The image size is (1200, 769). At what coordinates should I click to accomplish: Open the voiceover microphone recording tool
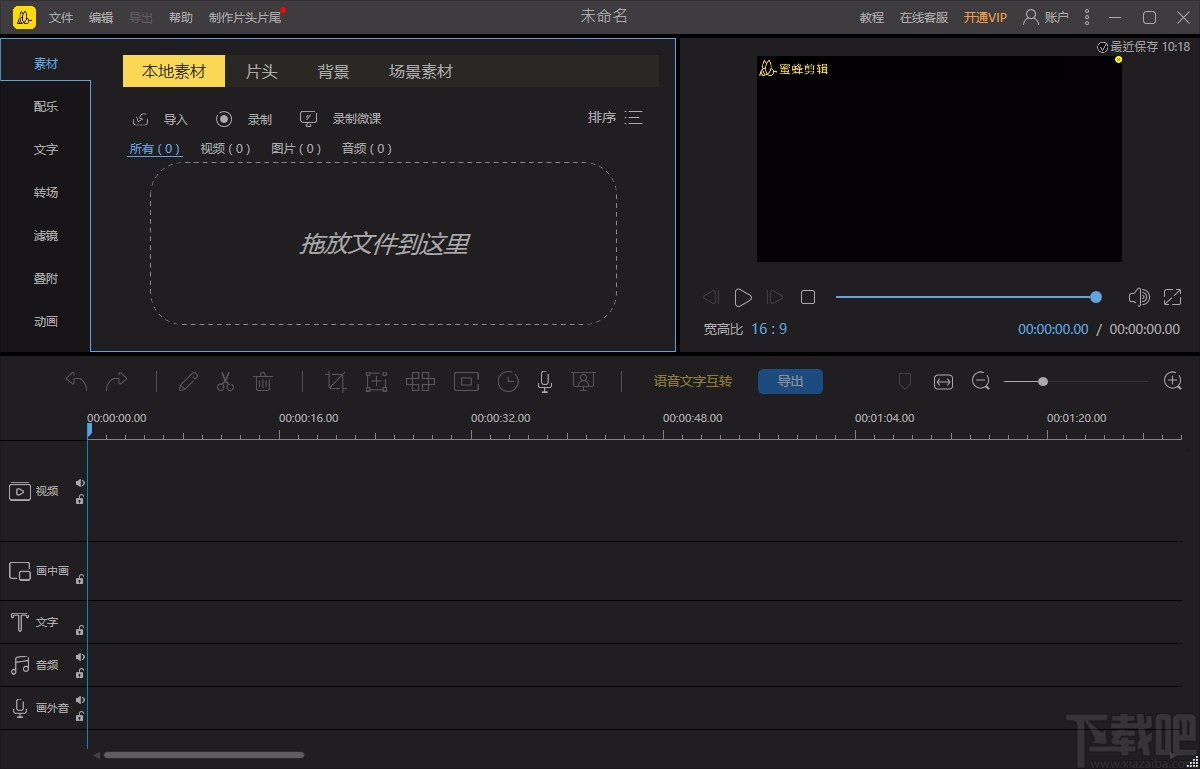click(x=544, y=381)
